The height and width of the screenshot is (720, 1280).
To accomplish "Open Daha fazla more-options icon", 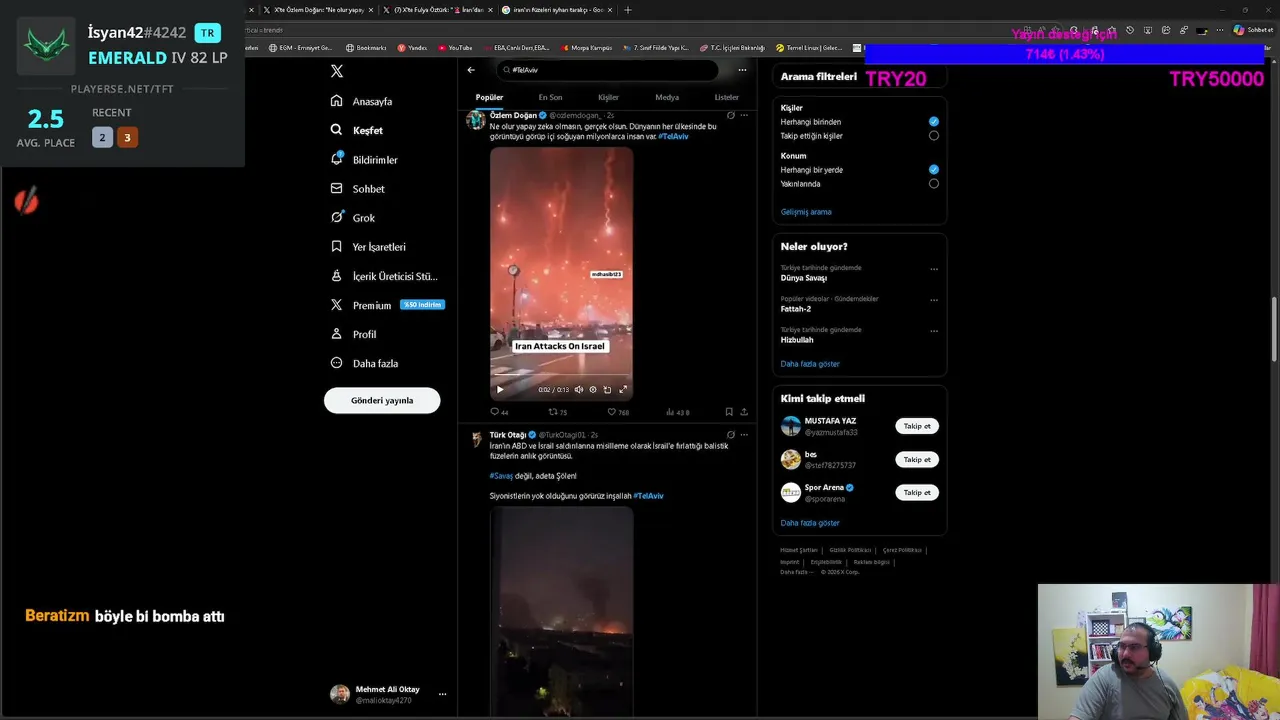I will [337, 363].
